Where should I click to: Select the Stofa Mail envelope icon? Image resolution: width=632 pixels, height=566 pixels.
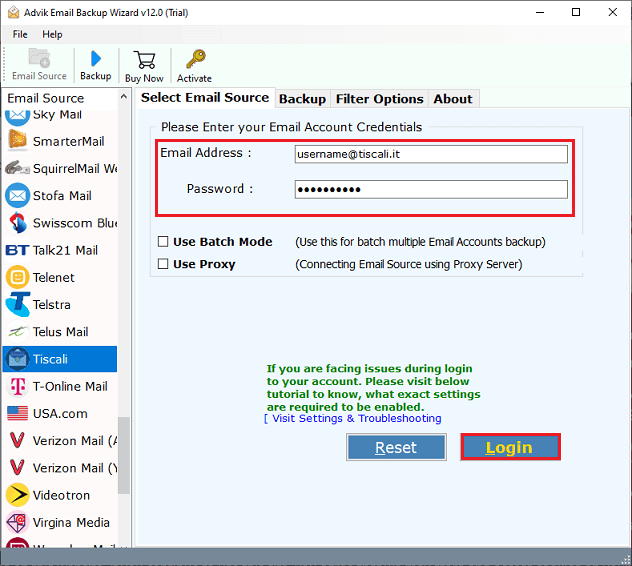(x=17, y=196)
